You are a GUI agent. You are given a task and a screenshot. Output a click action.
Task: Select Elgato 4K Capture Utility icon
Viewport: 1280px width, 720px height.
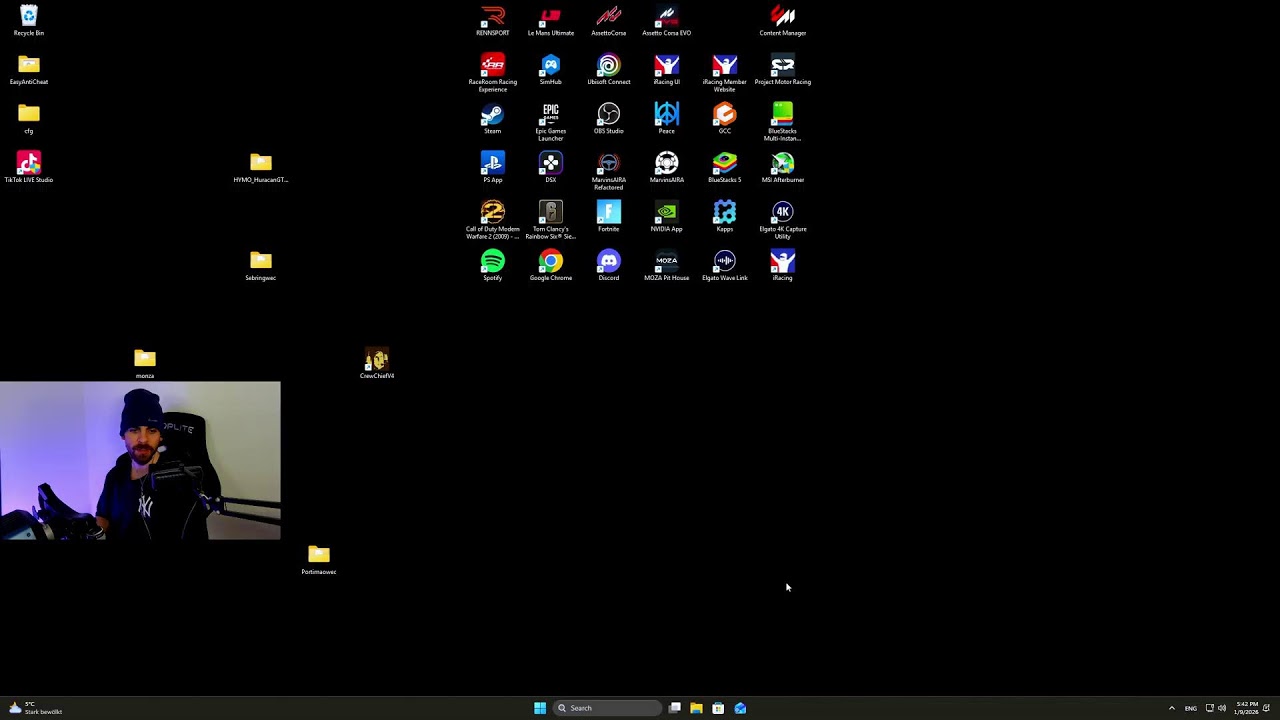point(782,220)
